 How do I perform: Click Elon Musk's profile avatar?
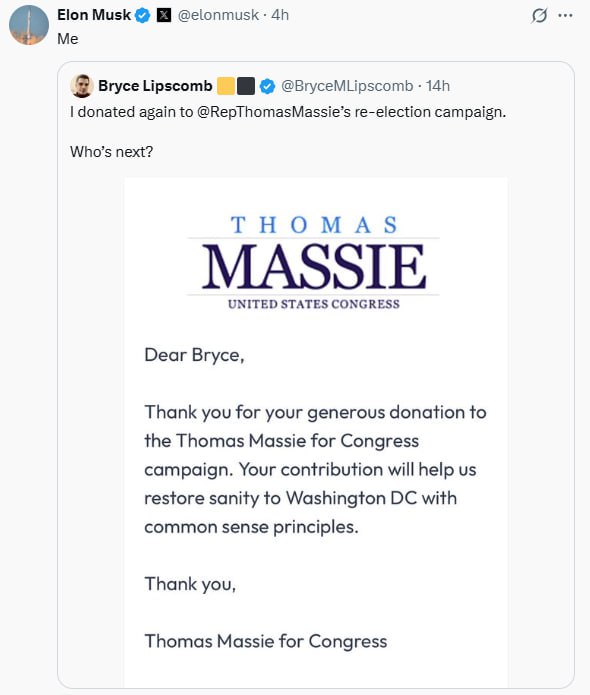[29, 25]
